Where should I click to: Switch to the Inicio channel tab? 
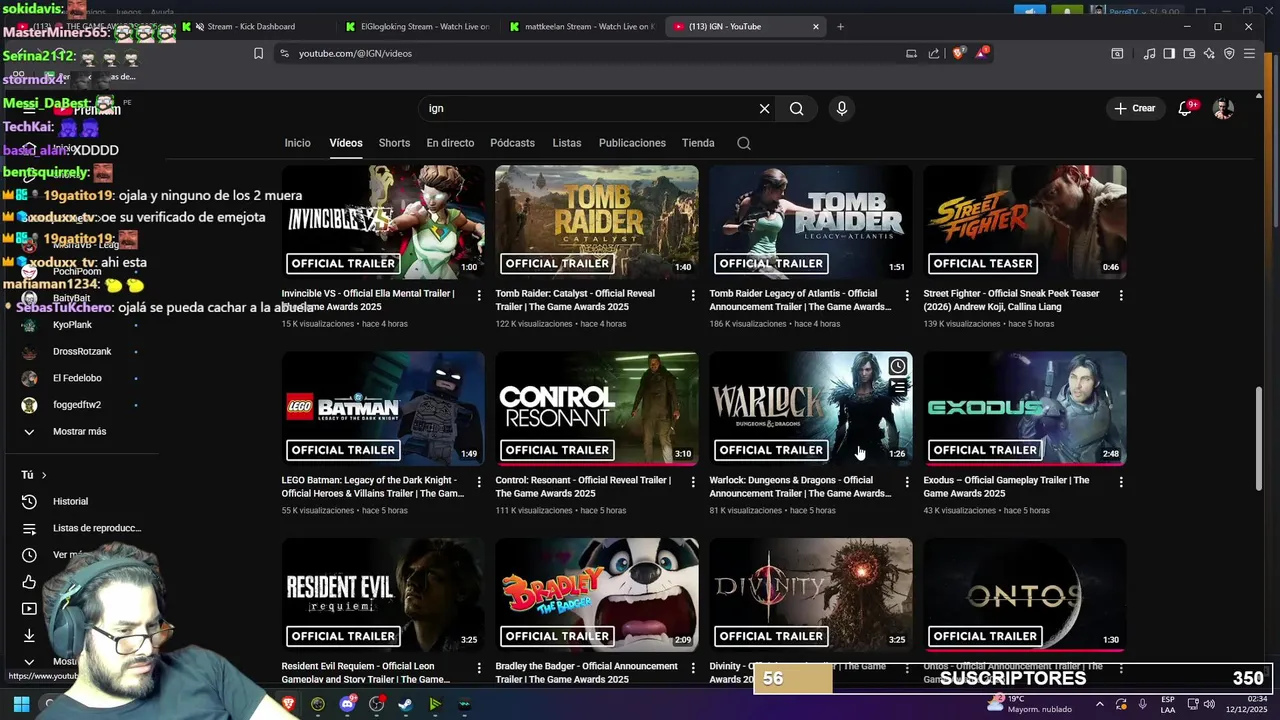pyautogui.click(x=298, y=143)
